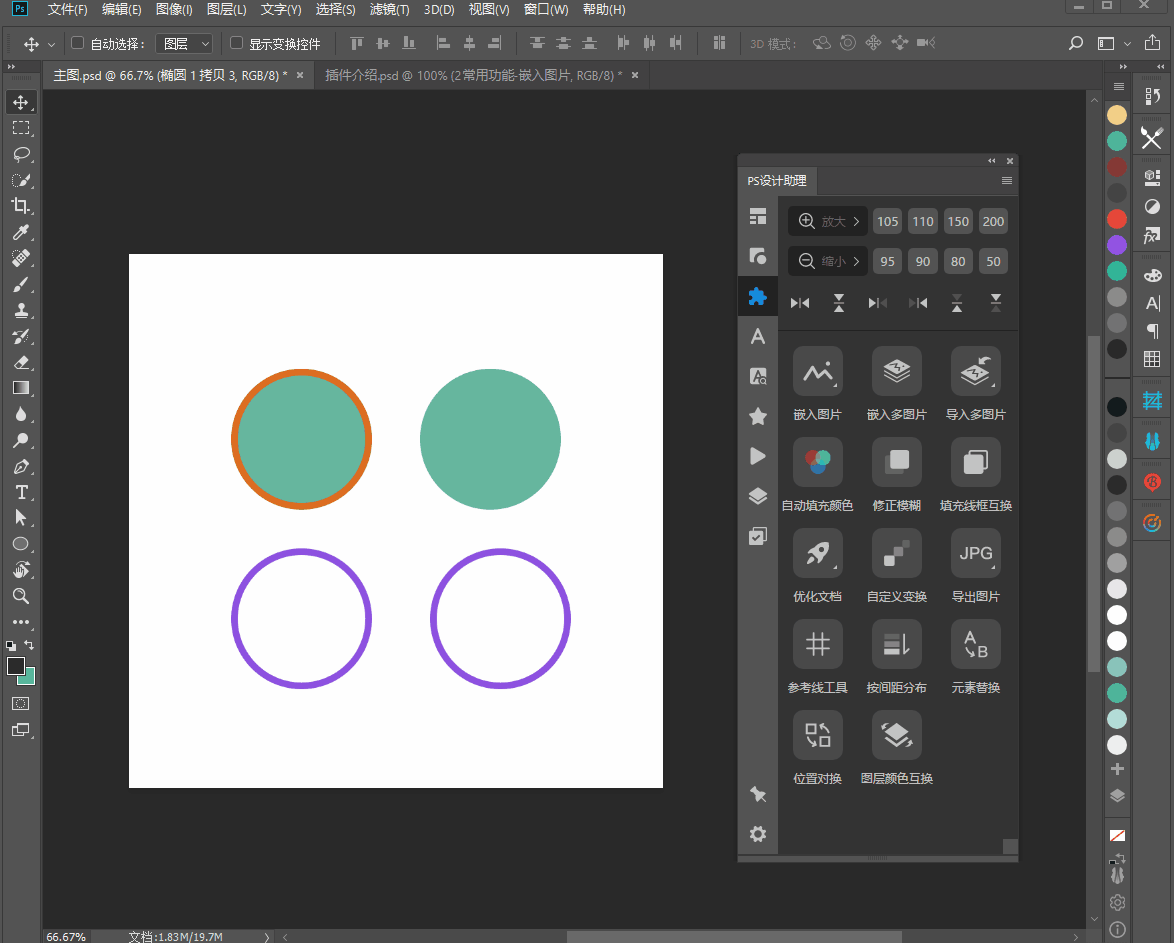The image size is (1174, 943).
Task: Pick the Horizontal Type tool
Action: click(x=21, y=492)
